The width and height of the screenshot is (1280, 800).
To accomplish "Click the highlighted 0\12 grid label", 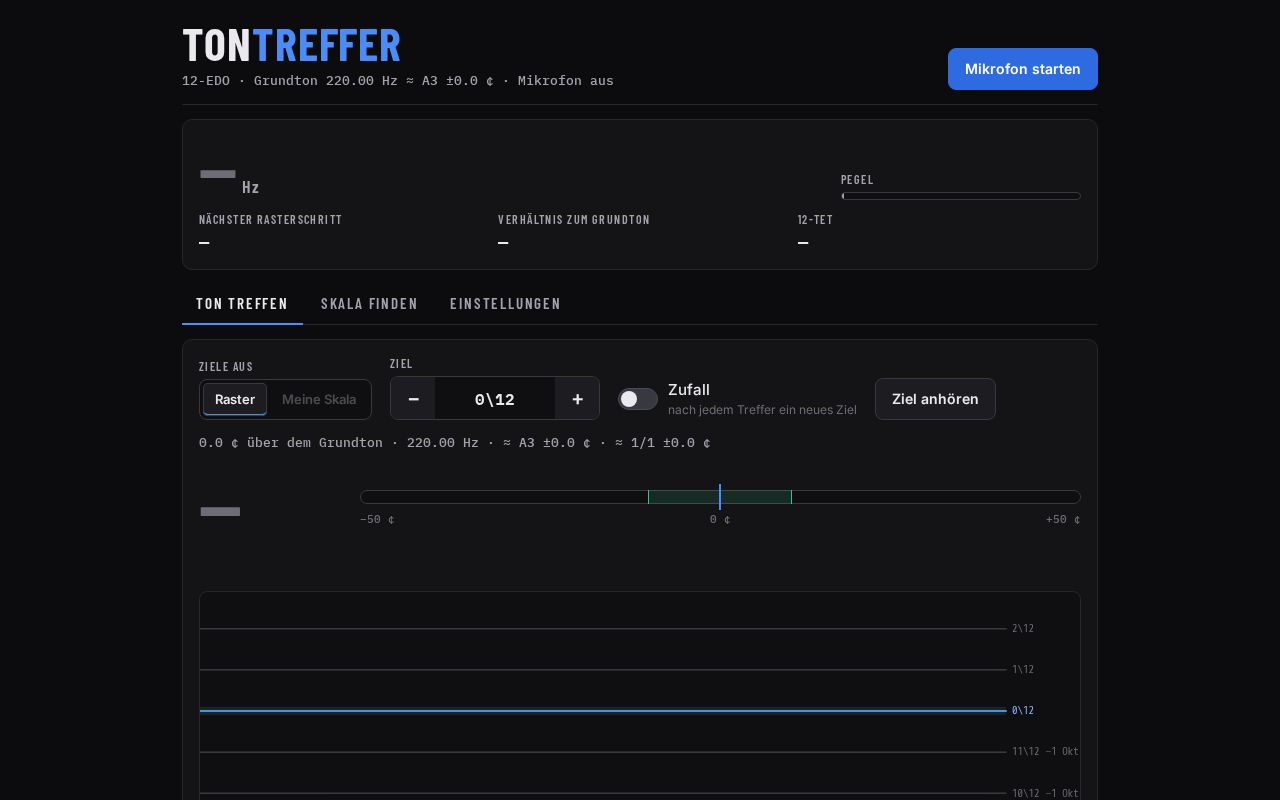I will 1023,710.
